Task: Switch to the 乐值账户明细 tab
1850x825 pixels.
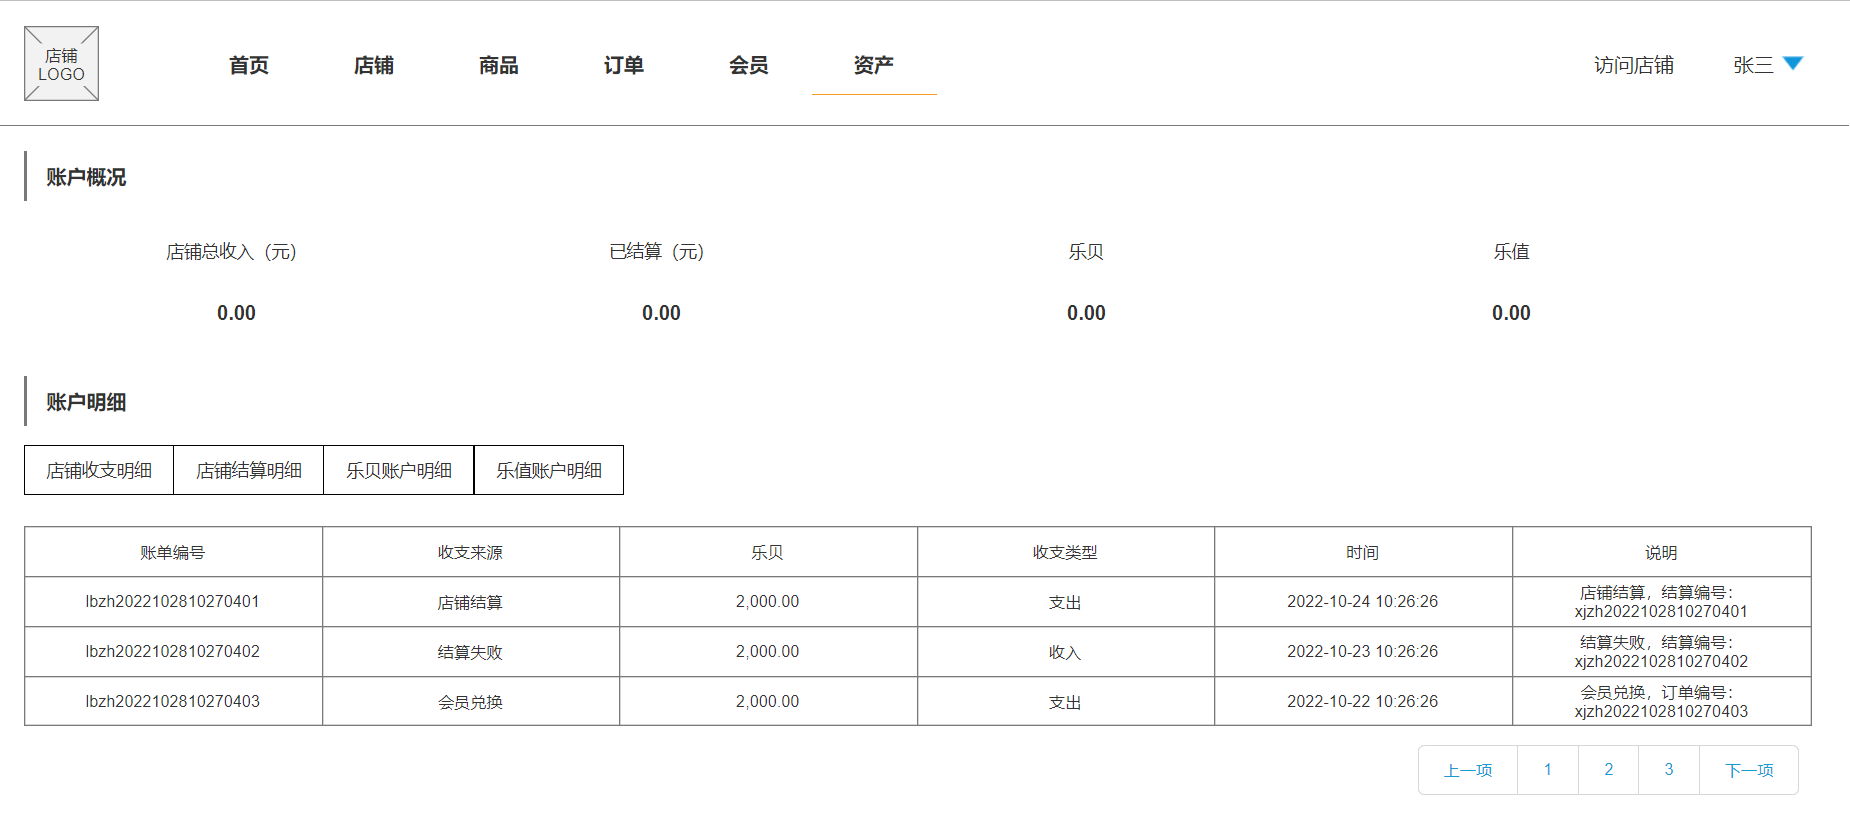Action: (x=549, y=470)
